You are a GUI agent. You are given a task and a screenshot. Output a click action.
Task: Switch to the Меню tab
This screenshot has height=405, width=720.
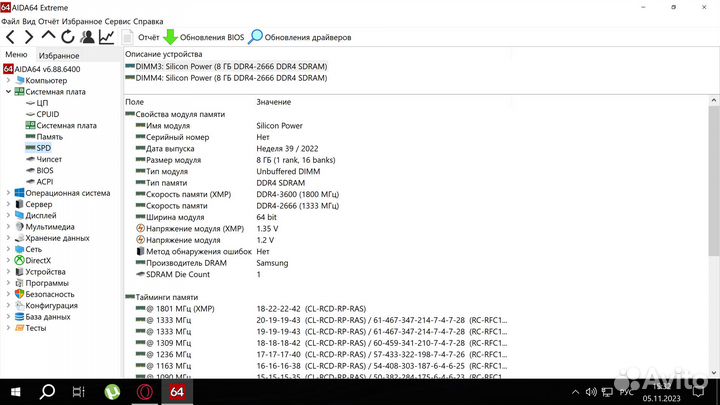[x=17, y=54]
